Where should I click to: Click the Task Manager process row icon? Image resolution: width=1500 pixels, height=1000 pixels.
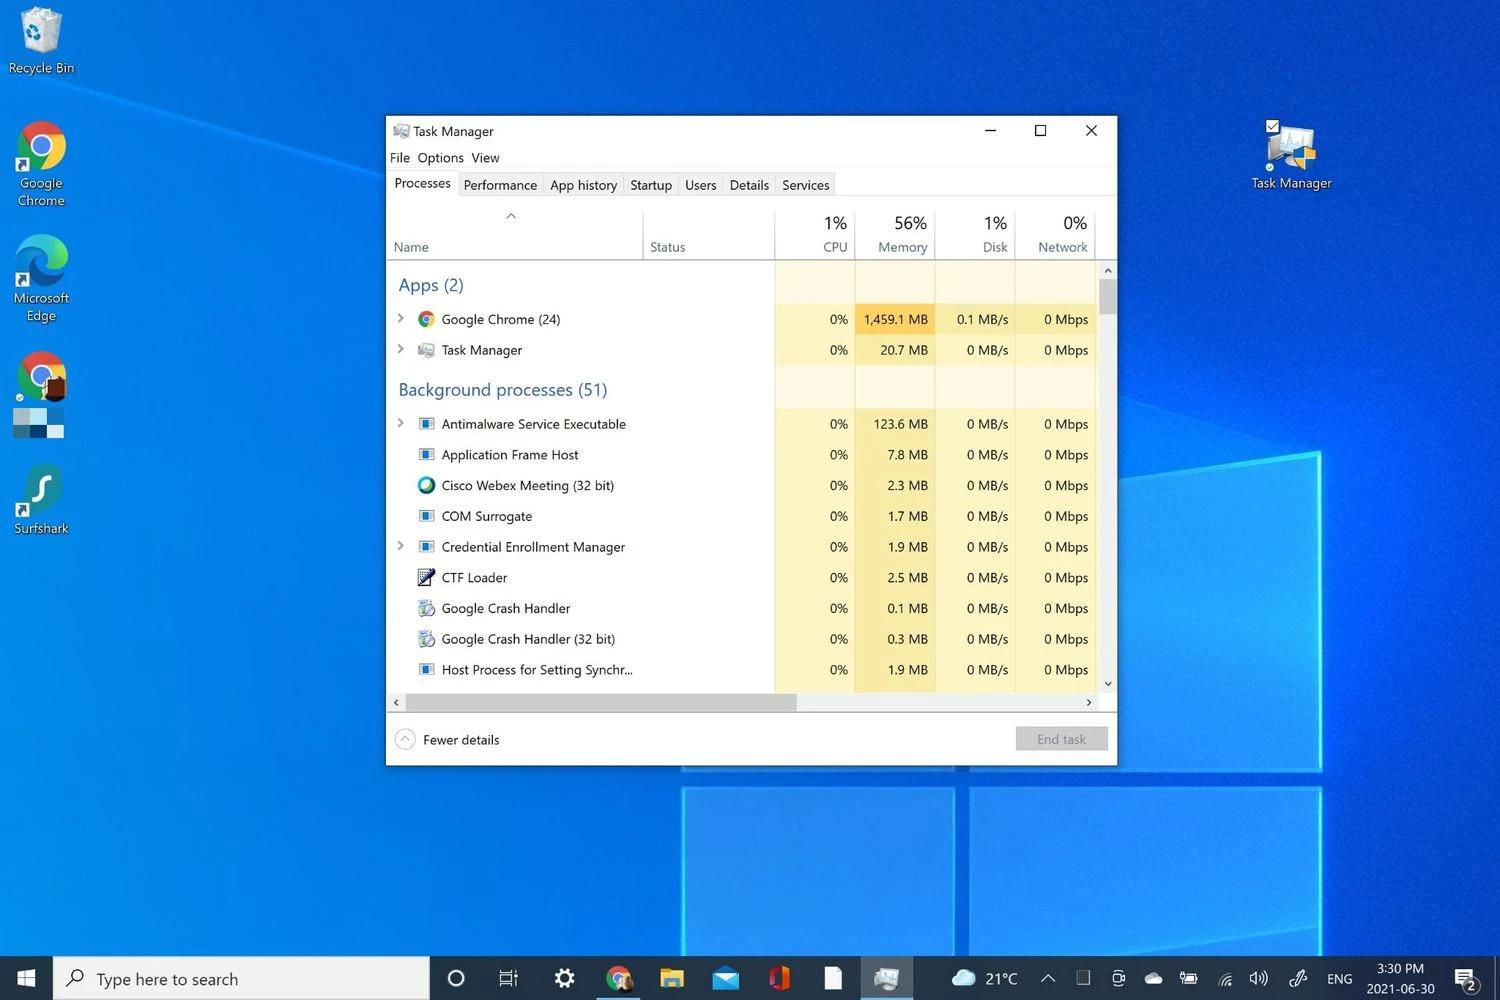(x=426, y=350)
